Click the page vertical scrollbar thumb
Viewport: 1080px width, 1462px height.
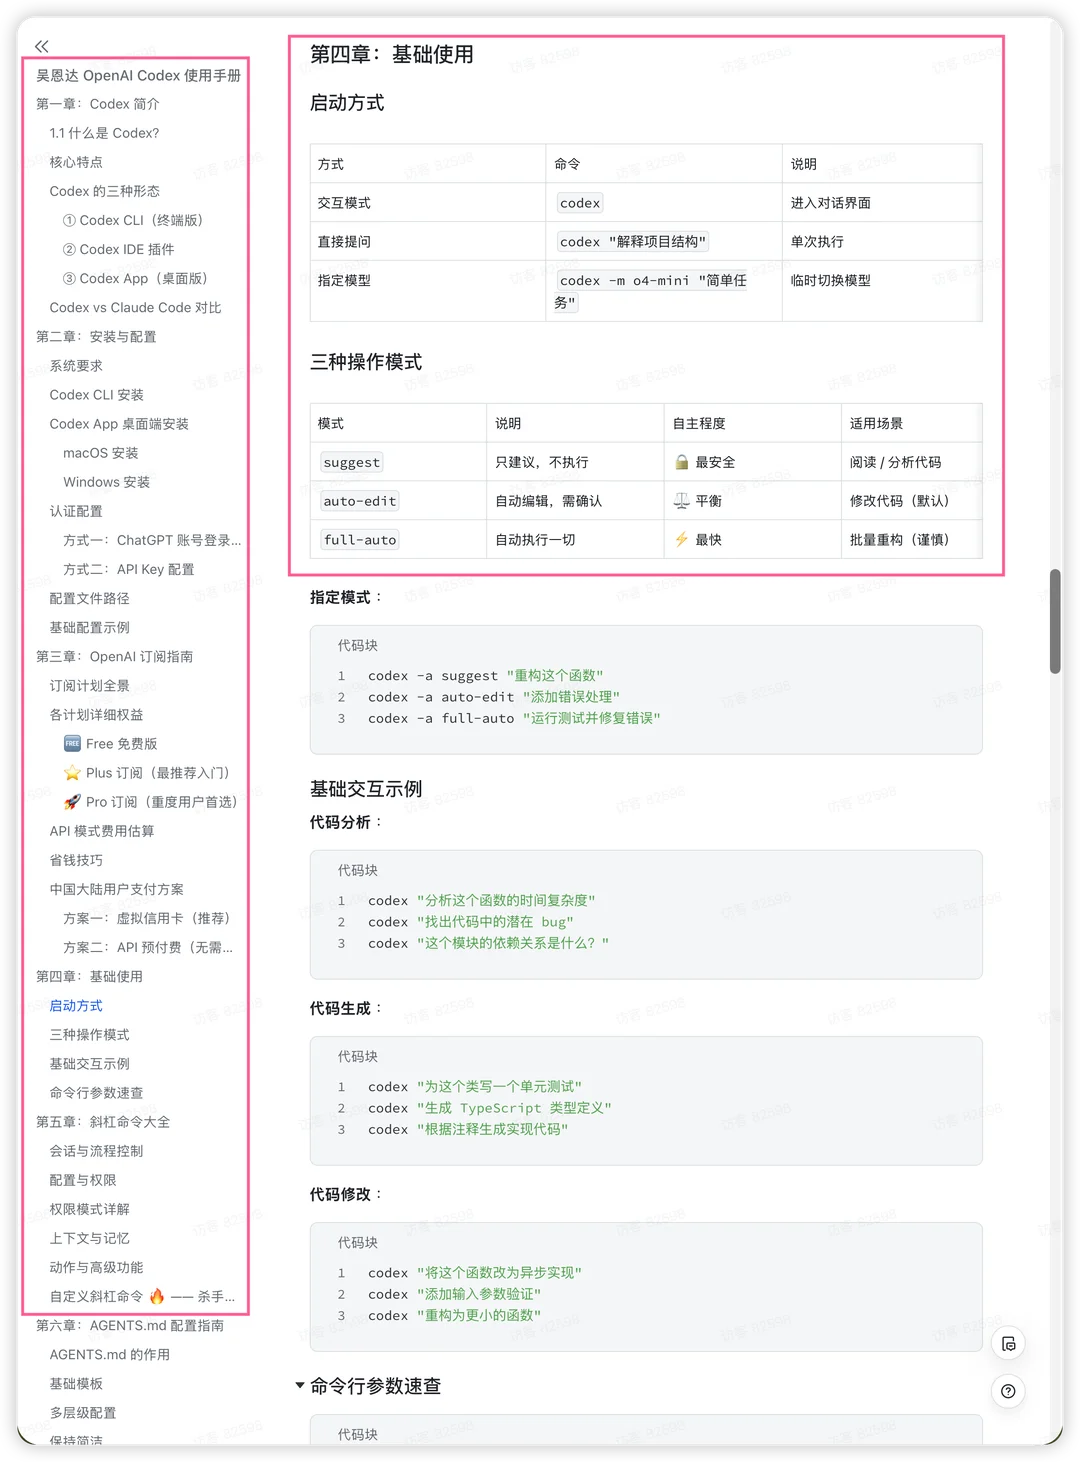point(1055,622)
